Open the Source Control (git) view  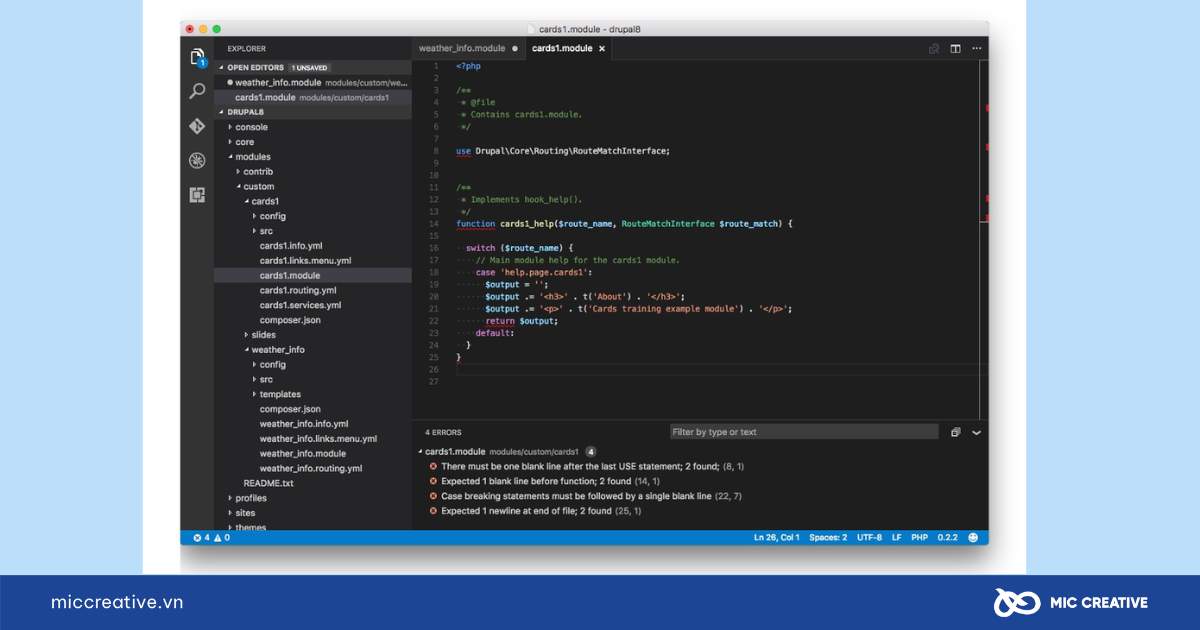pos(197,126)
